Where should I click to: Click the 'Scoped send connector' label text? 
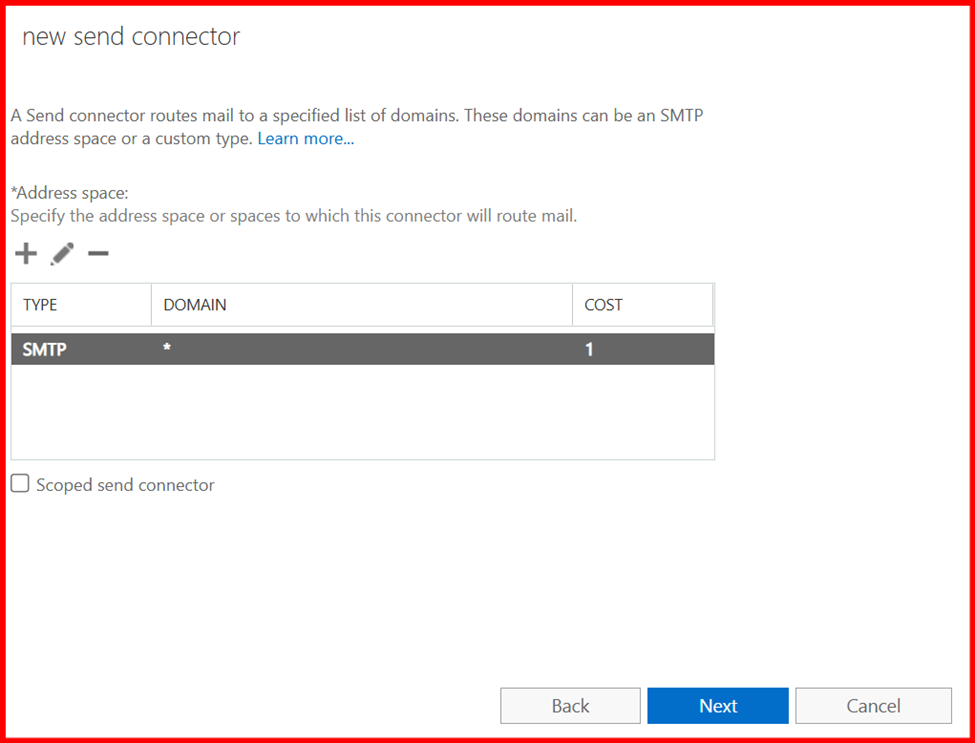[125, 485]
